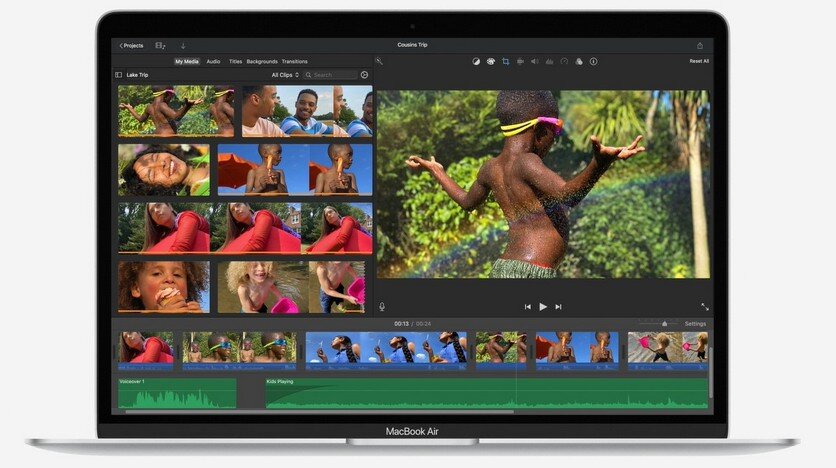Skip to next clip
Screen dimensions: 836x468
pos(558,307)
